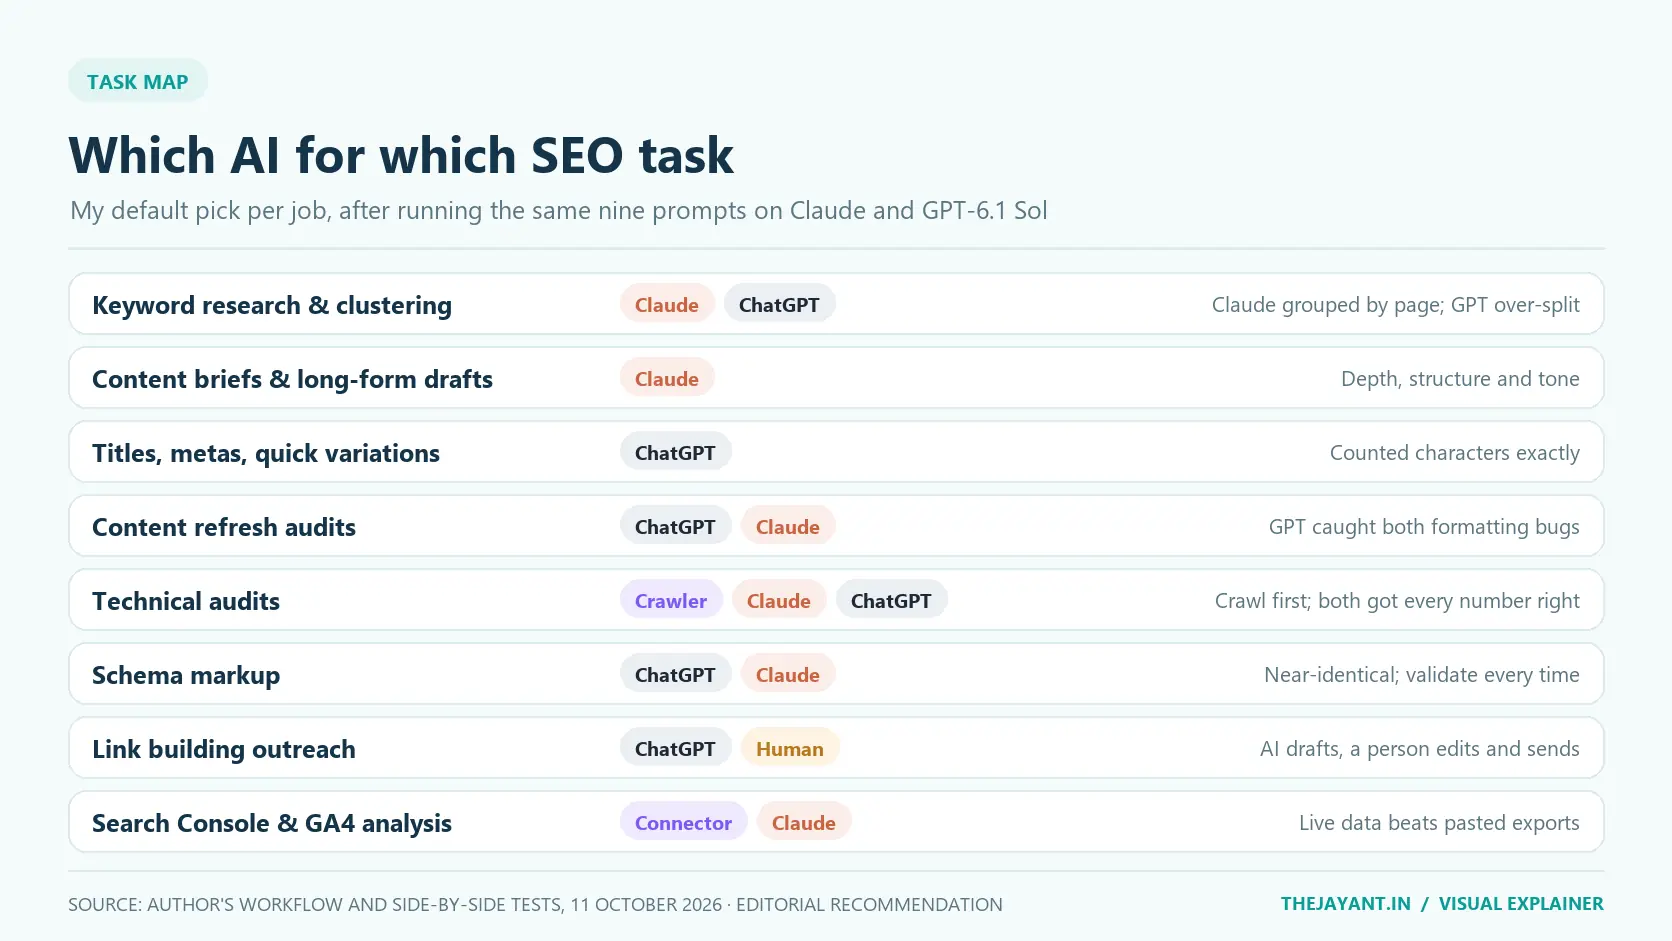Click note "Live data beats pasted exports"
Viewport: 1672px width, 941px height.
pyautogui.click(x=1439, y=823)
